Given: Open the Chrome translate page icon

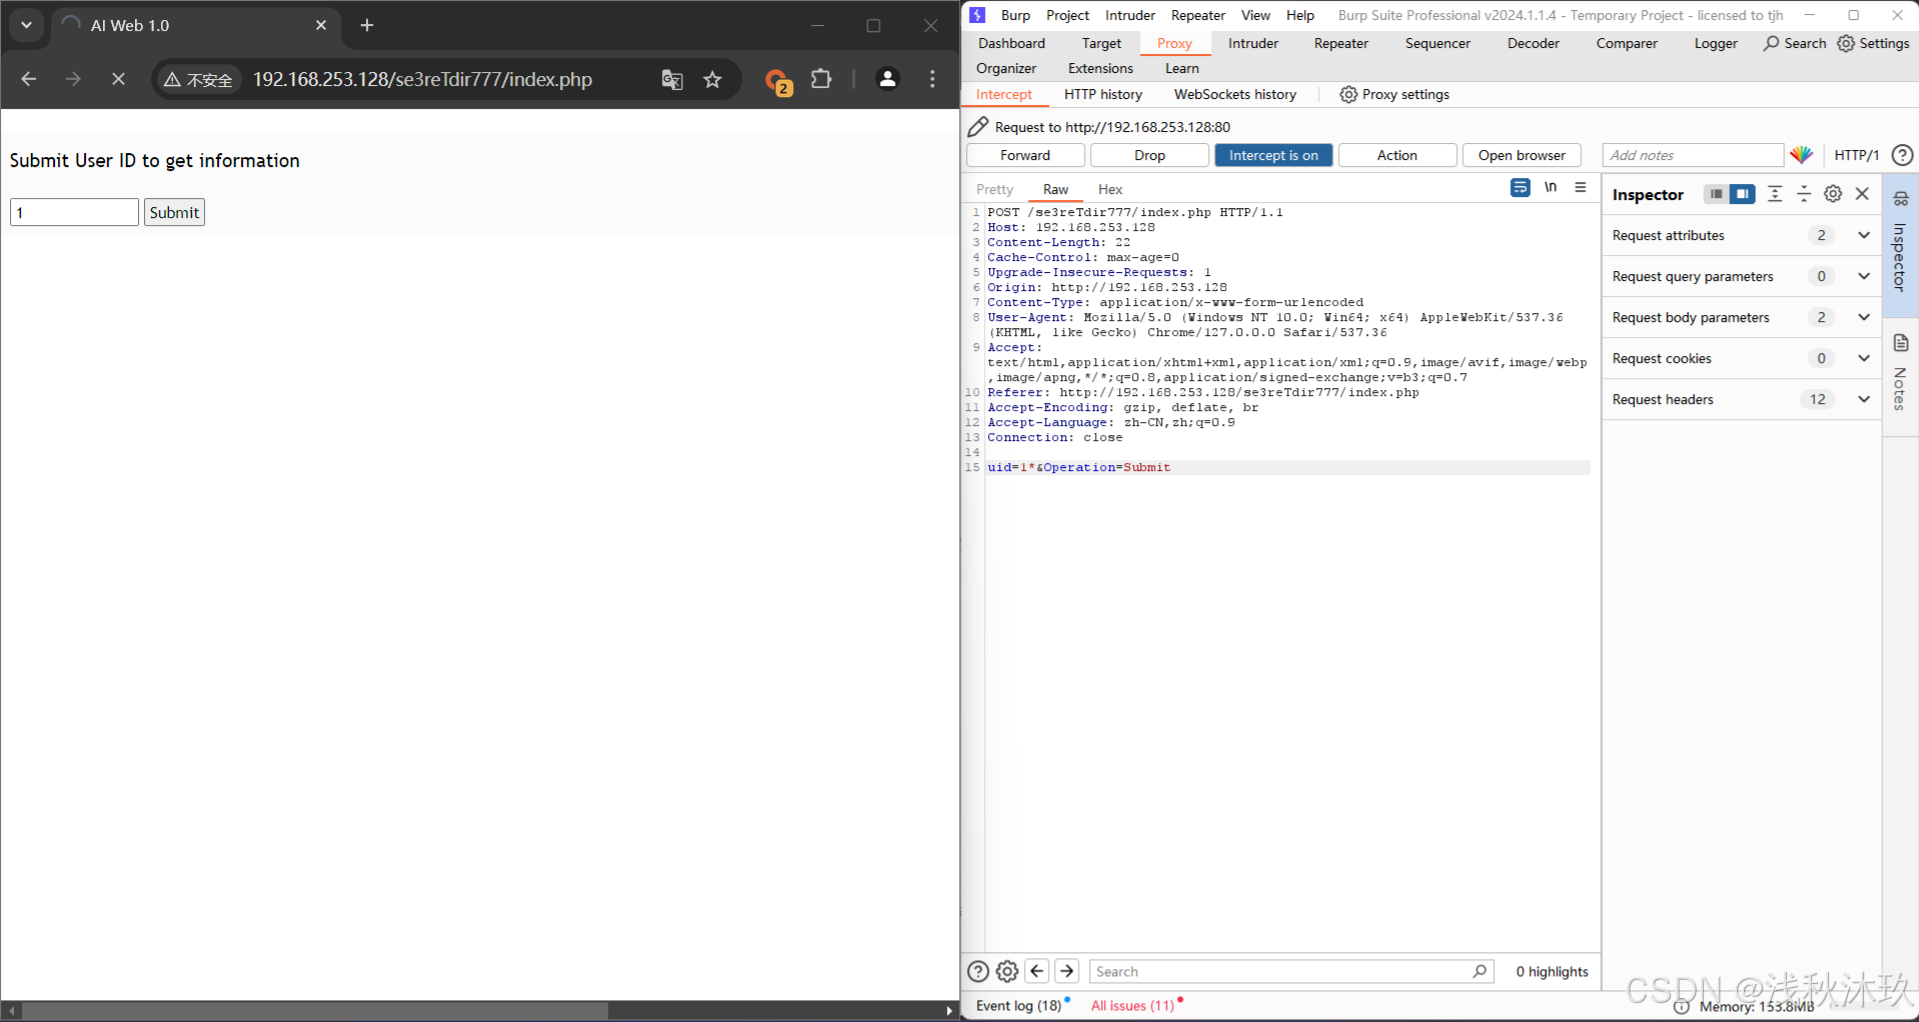Looking at the screenshot, I should (x=672, y=79).
